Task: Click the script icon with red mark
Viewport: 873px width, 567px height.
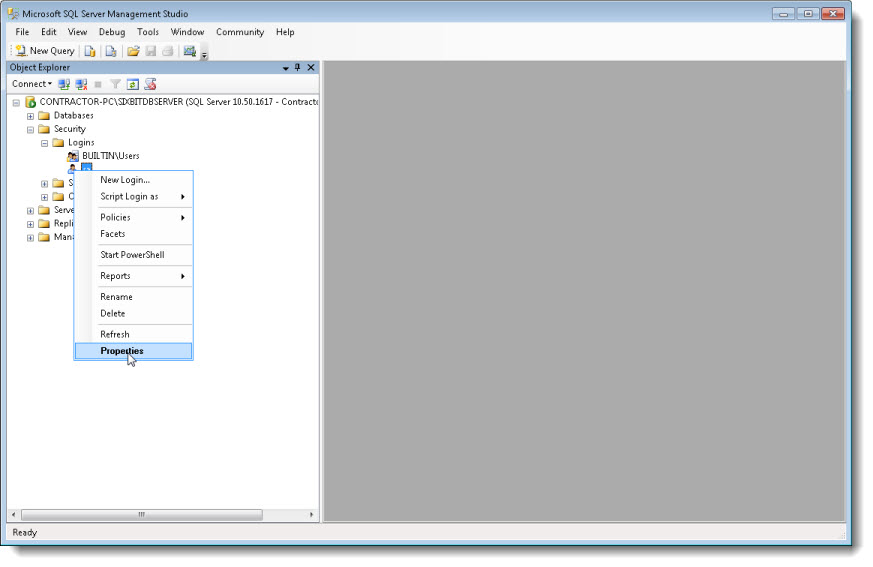Action: tap(150, 84)
